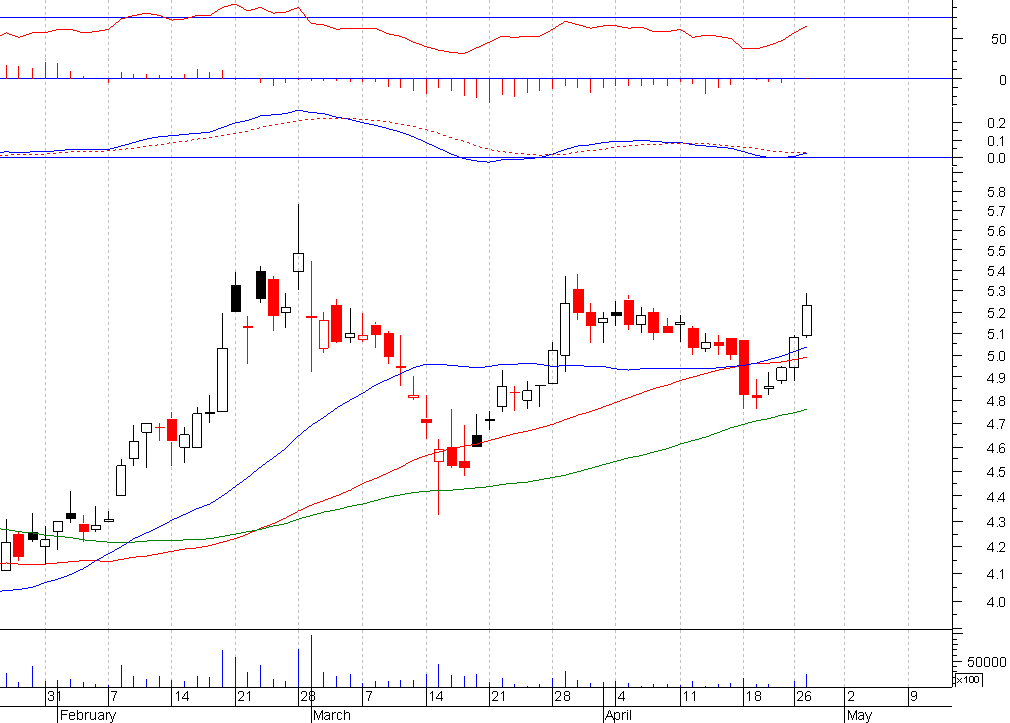Click the 5.4 price axis value
This screenshot has width=1010, height=723.
pyautogui.click(x=996, y=271)
